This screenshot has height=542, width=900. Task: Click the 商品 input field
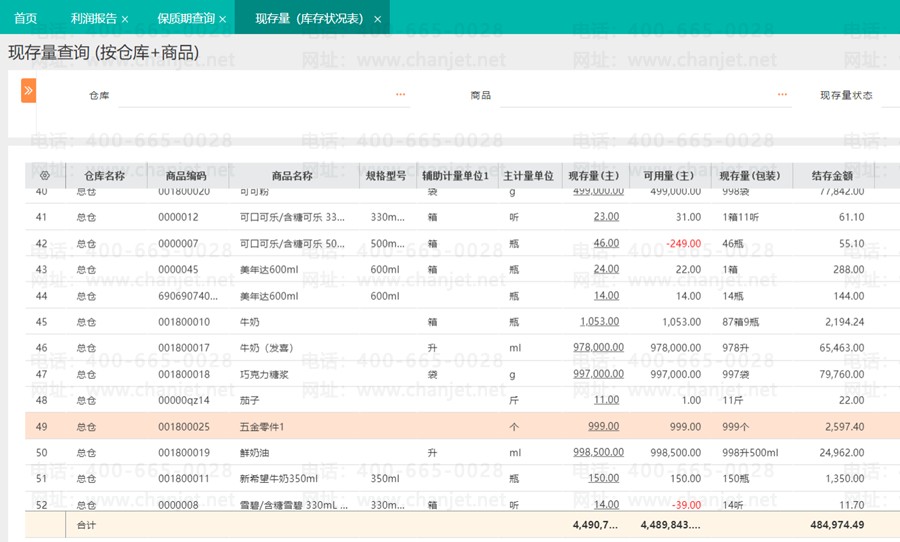(x=646, y=96)
